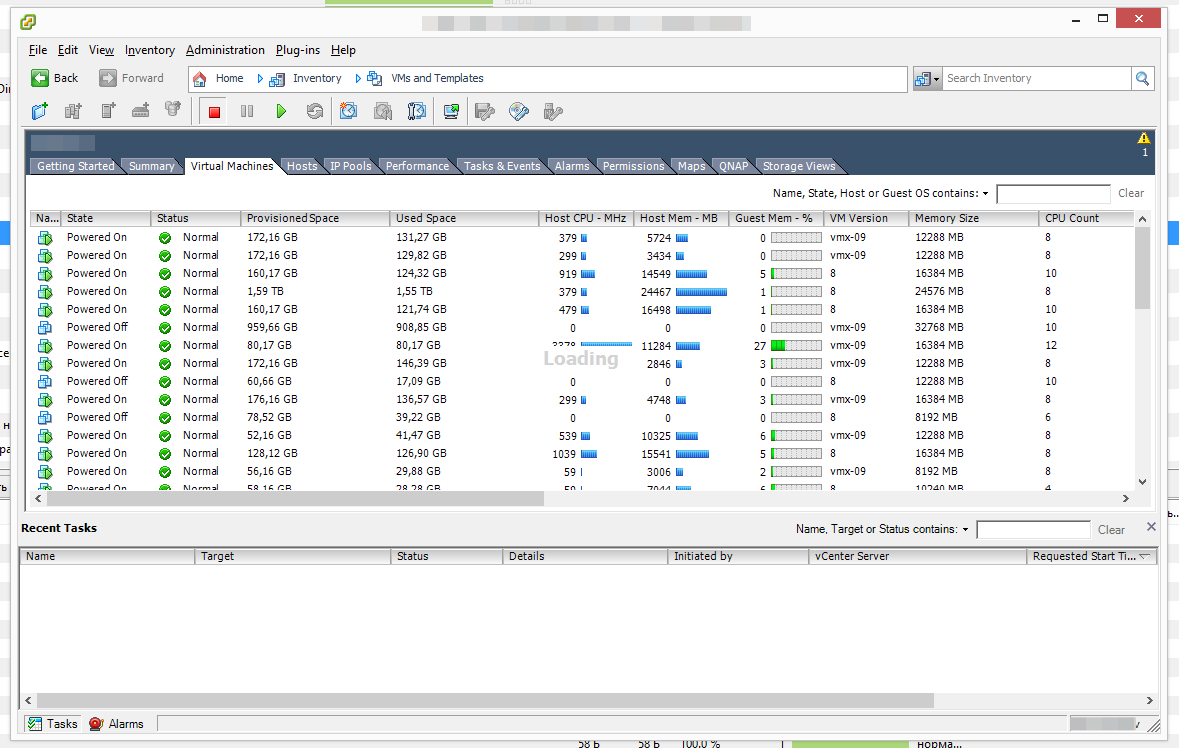Screen dimensions: 1179x748
Task: Click the Back navigation button
Action: click(x=55, y=78)
